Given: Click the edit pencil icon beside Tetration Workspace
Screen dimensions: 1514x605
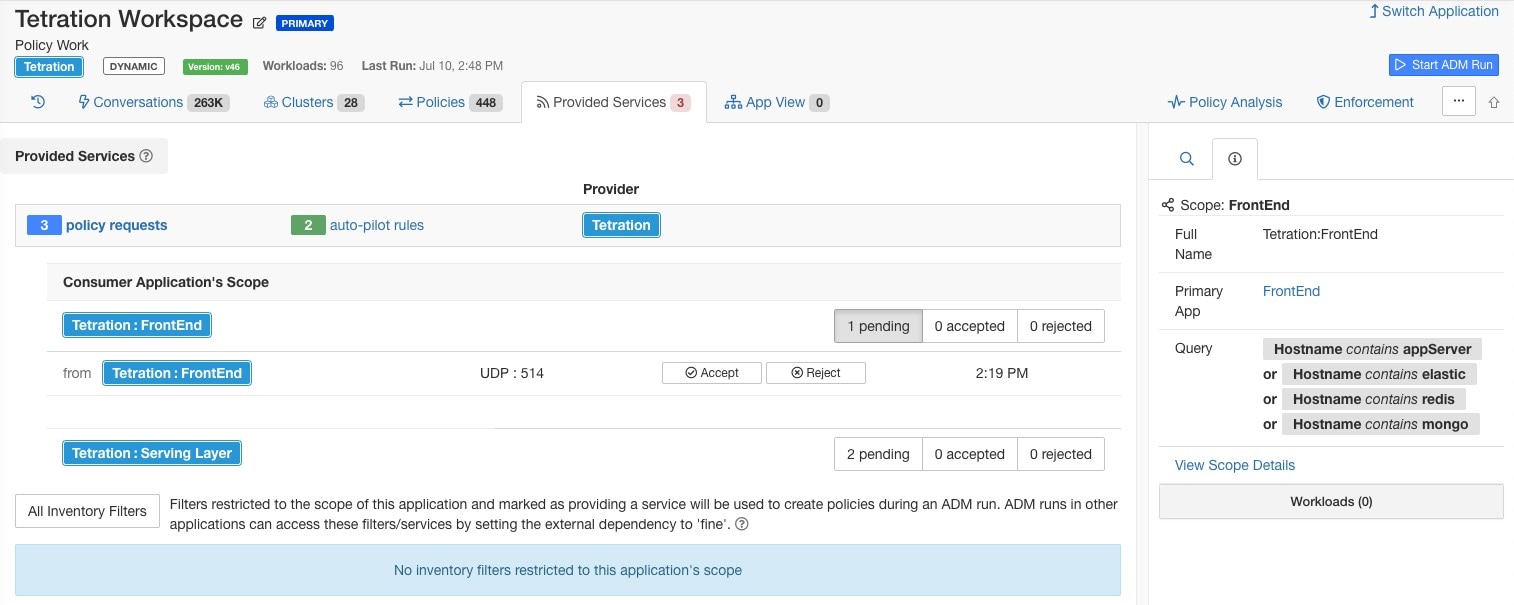Looking at the screenshot, I should pos(260,22).
